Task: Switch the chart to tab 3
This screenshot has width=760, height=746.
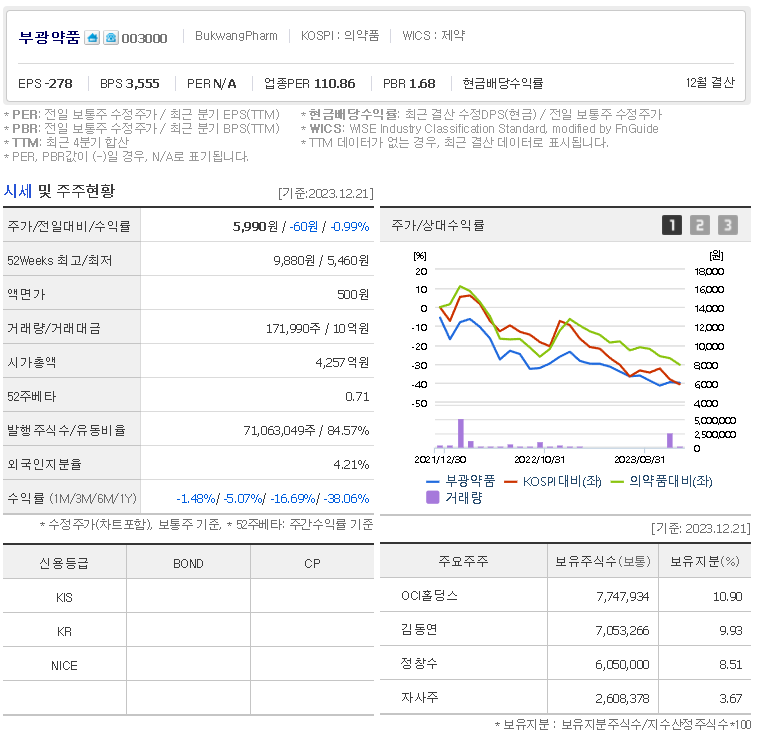Action: coord(728,225)
